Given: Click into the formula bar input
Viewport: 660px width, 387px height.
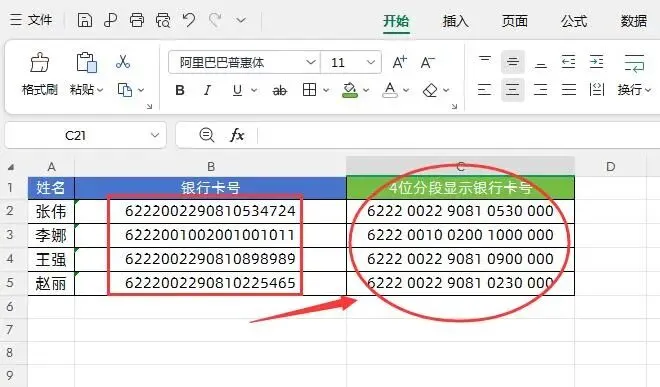Looking at the screenshot, I should click(x=459, y=136).
